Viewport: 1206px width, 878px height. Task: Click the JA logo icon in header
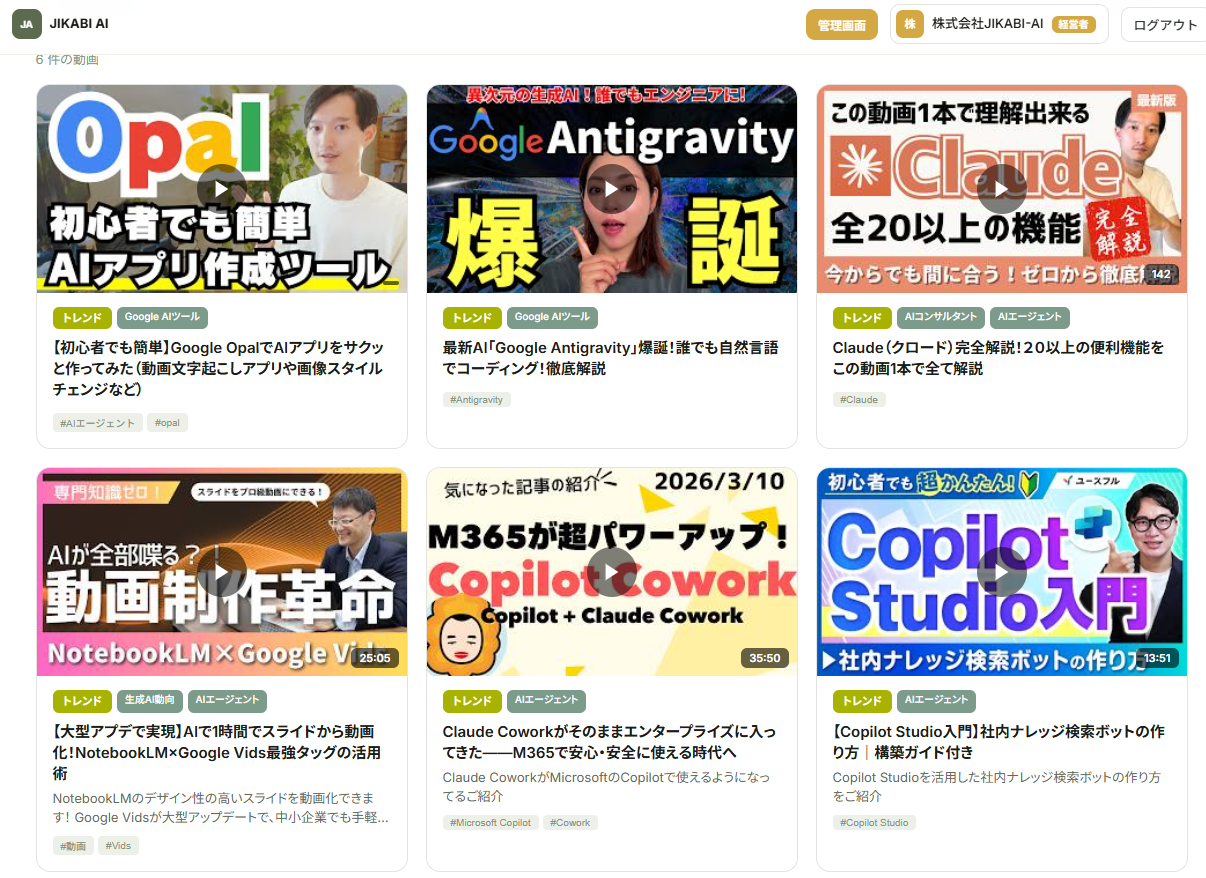(x=27, y=24)
